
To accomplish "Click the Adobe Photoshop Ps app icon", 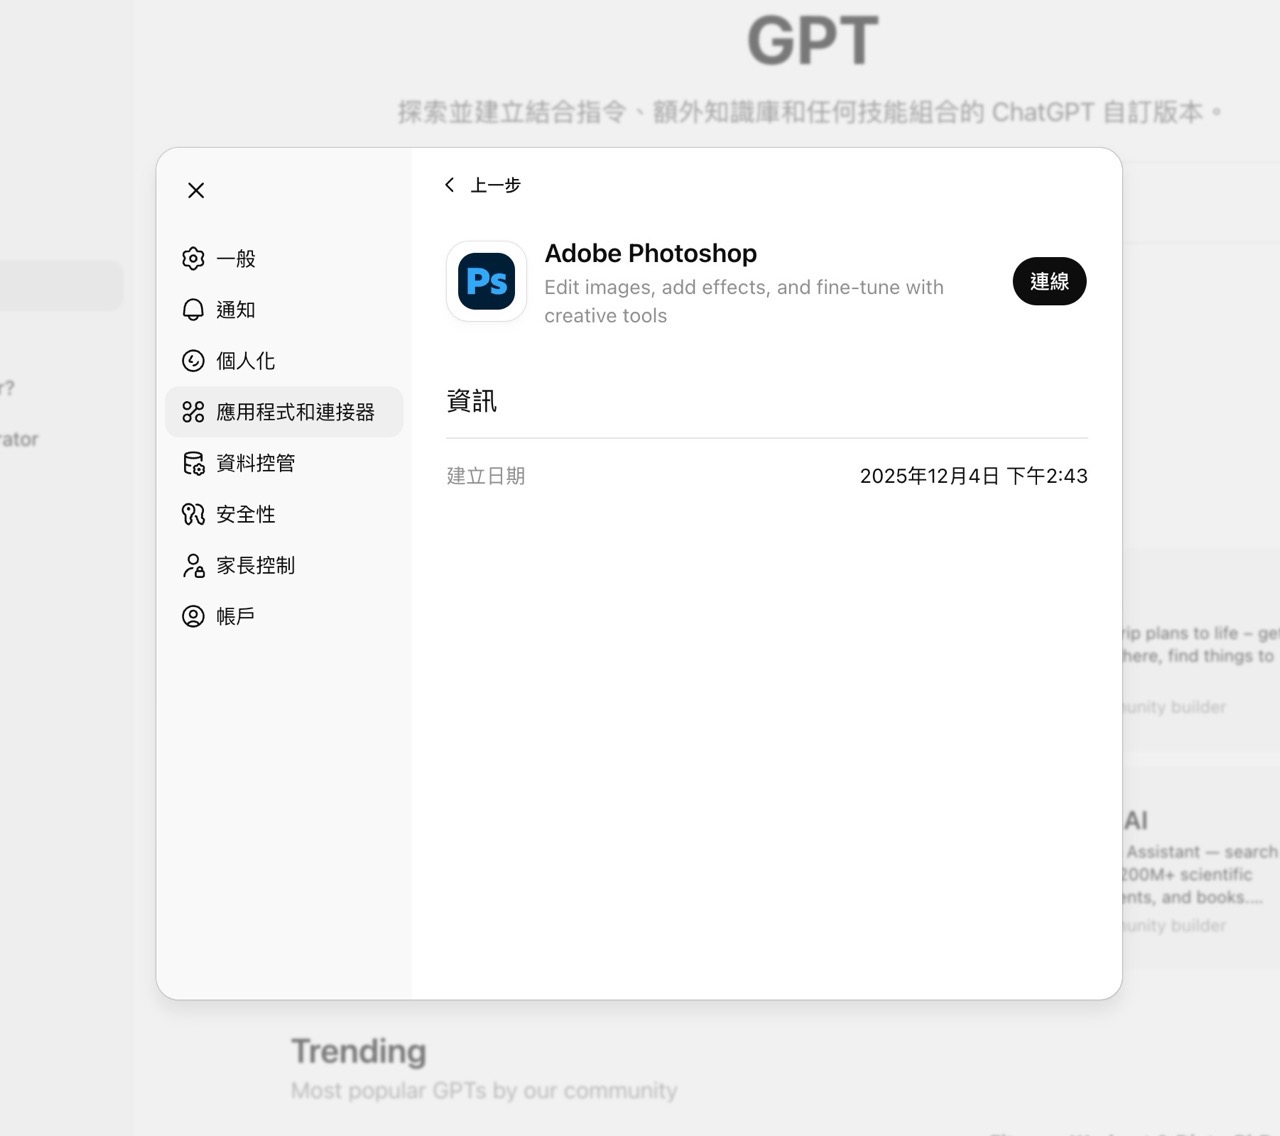I will [x=485, y=281].
